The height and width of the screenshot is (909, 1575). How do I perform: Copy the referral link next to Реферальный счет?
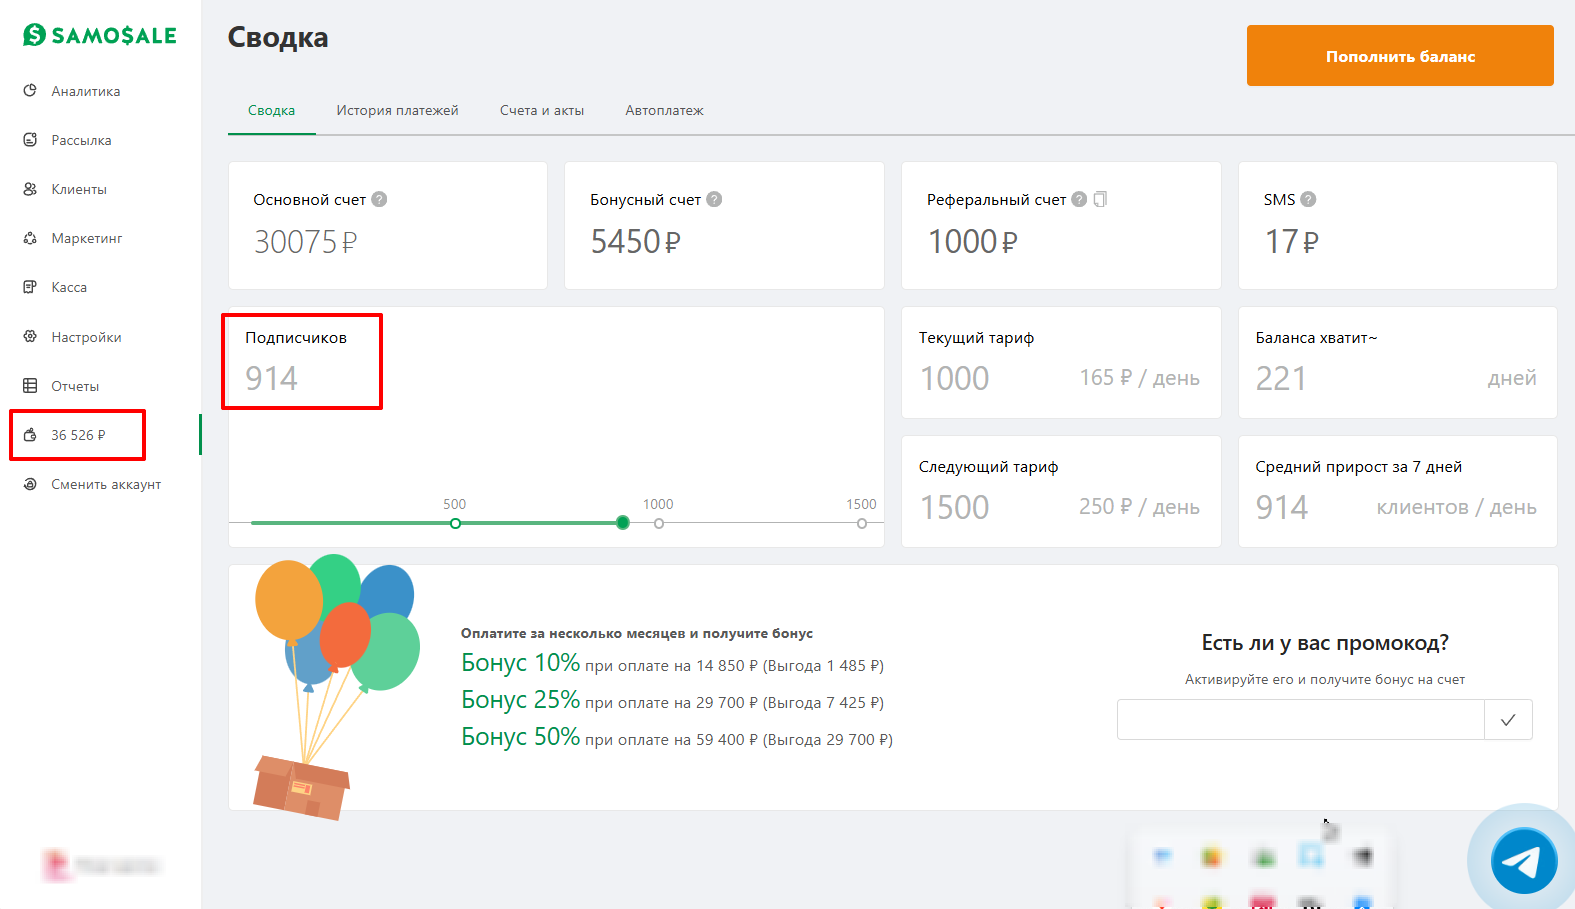[x=1100, y=199]
